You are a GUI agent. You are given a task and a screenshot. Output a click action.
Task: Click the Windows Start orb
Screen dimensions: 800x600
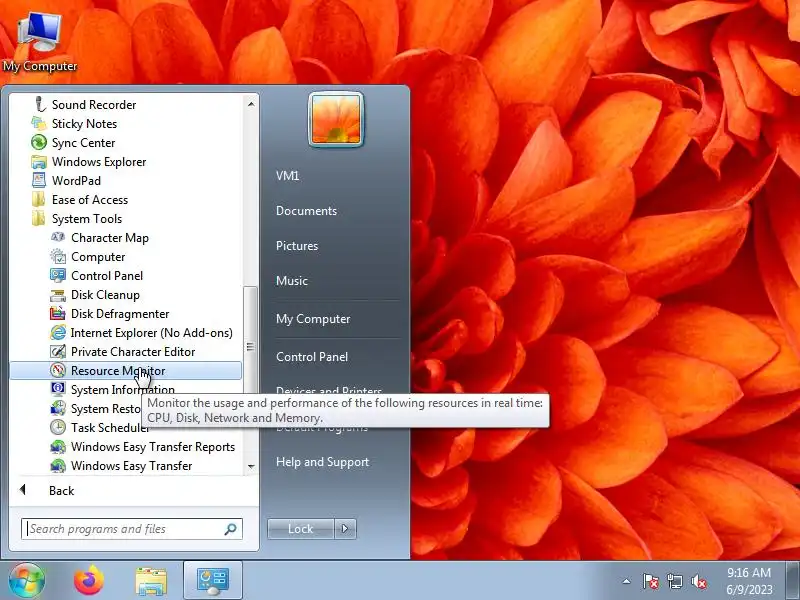(x=26, y=580)
